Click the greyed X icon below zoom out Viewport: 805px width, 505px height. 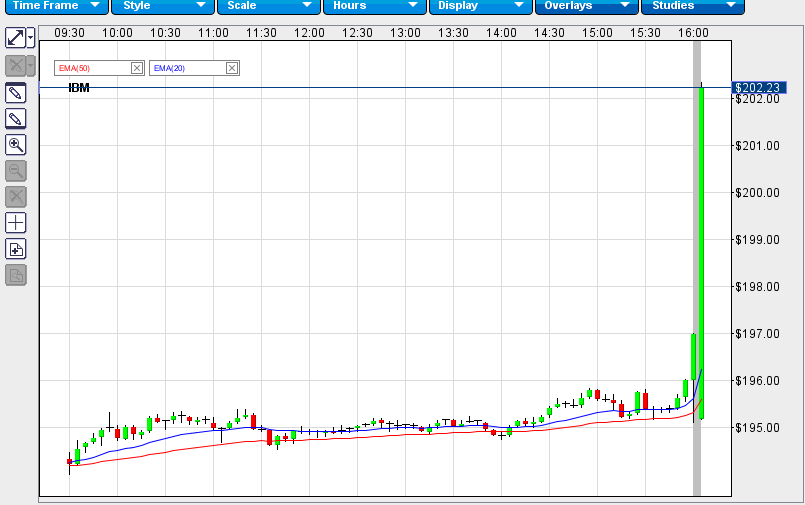point(15,197)
